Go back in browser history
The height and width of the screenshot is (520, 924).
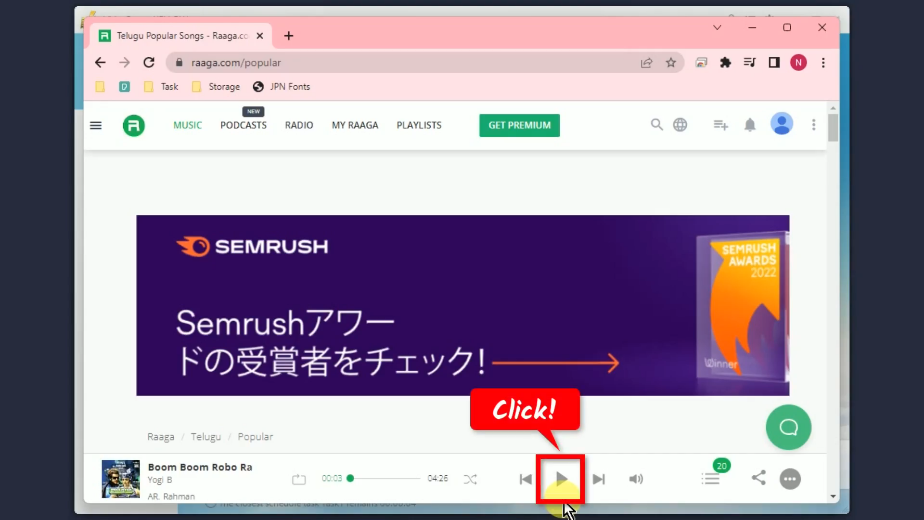100,62
